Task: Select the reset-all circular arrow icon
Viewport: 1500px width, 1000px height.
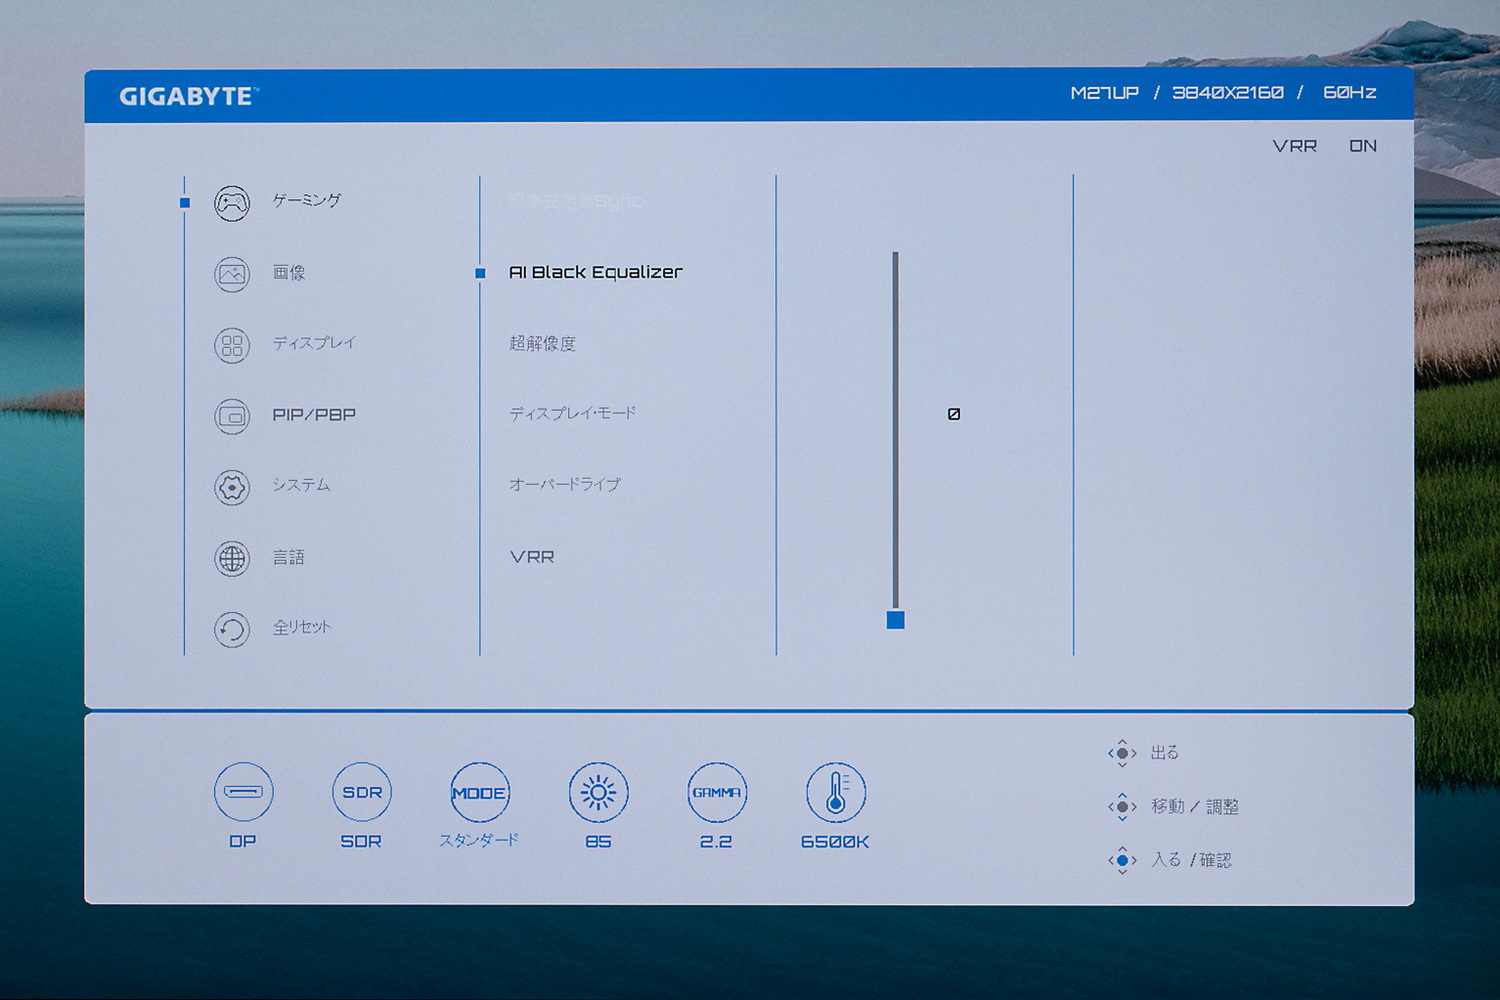Action: pos(232,629)
